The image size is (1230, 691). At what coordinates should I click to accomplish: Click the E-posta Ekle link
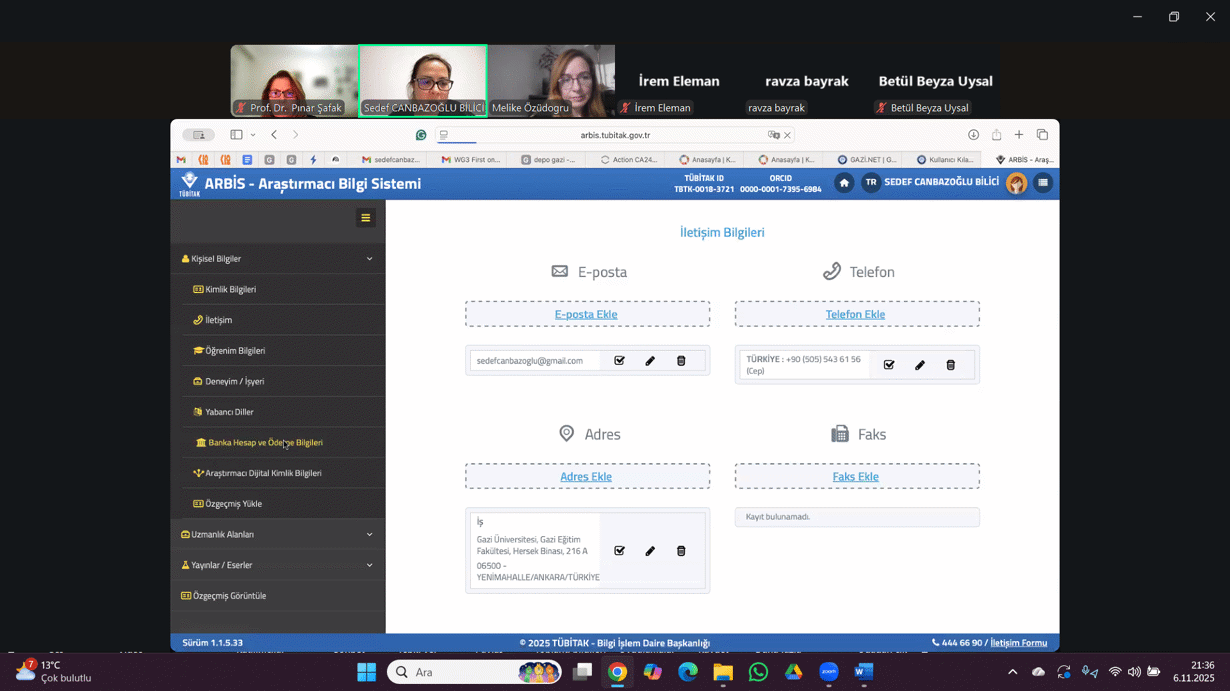[x=586, y=314]
